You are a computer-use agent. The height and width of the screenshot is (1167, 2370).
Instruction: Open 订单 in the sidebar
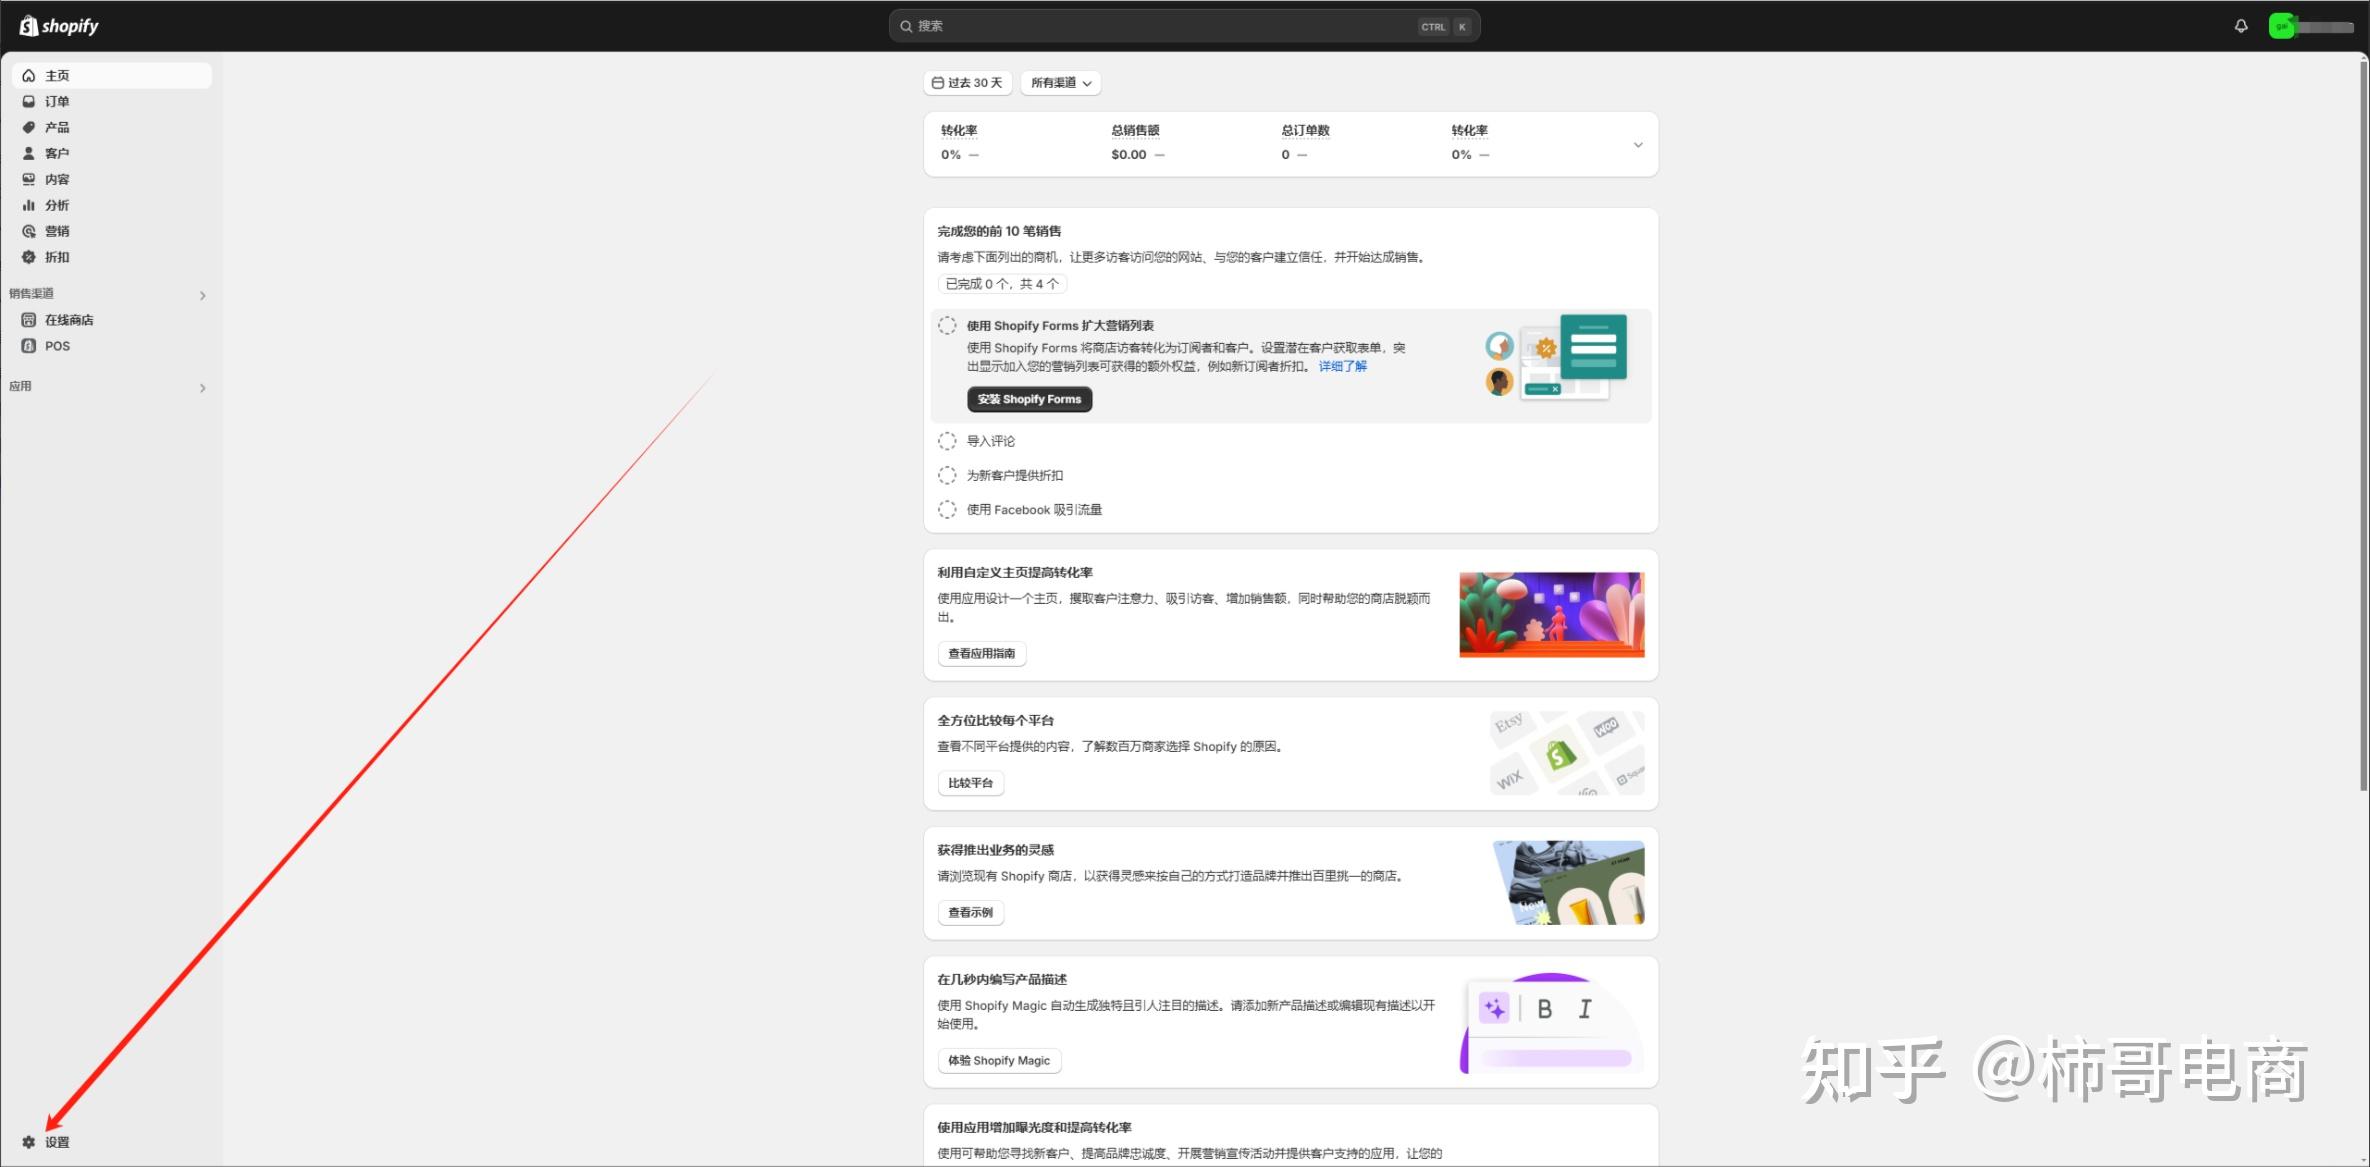tap(112, 102)
